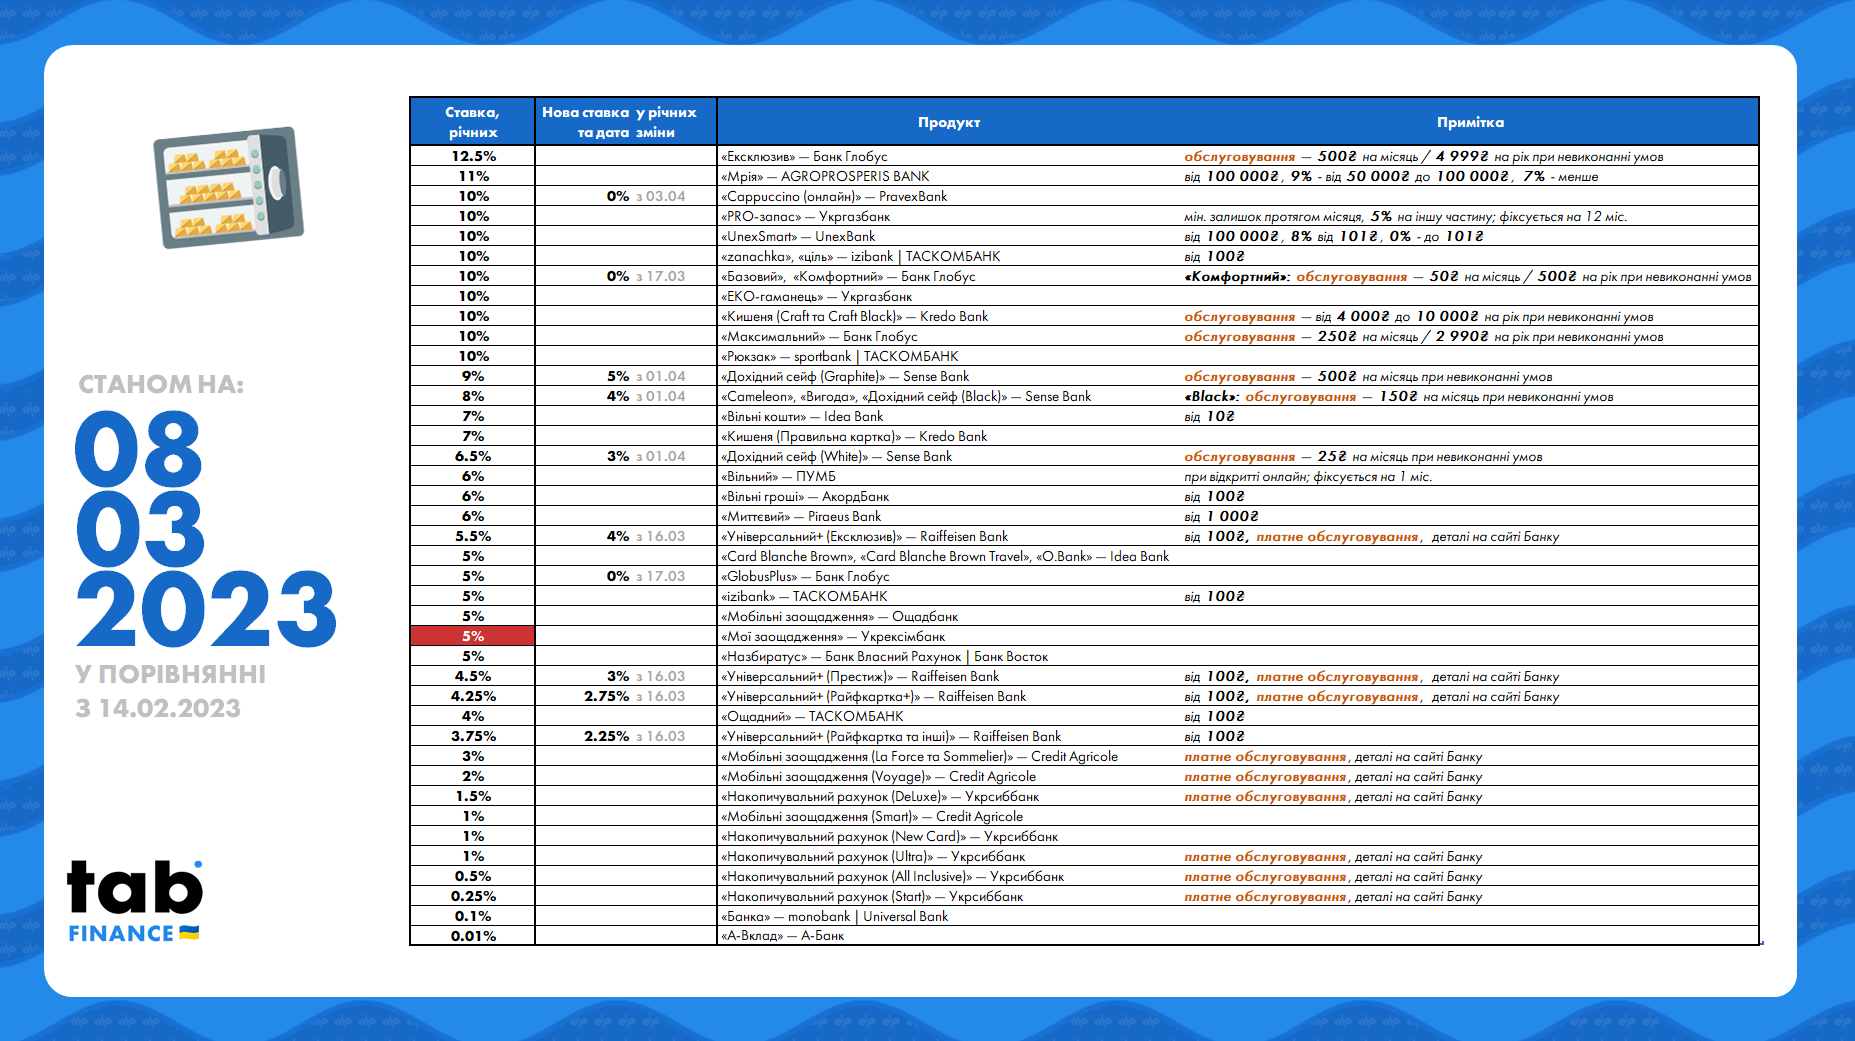The width and height of the screenshot is (1855, 1041).
Task: Select «Вільні кошти» — Idea Bank product
Action: click(x=802, y=416)
